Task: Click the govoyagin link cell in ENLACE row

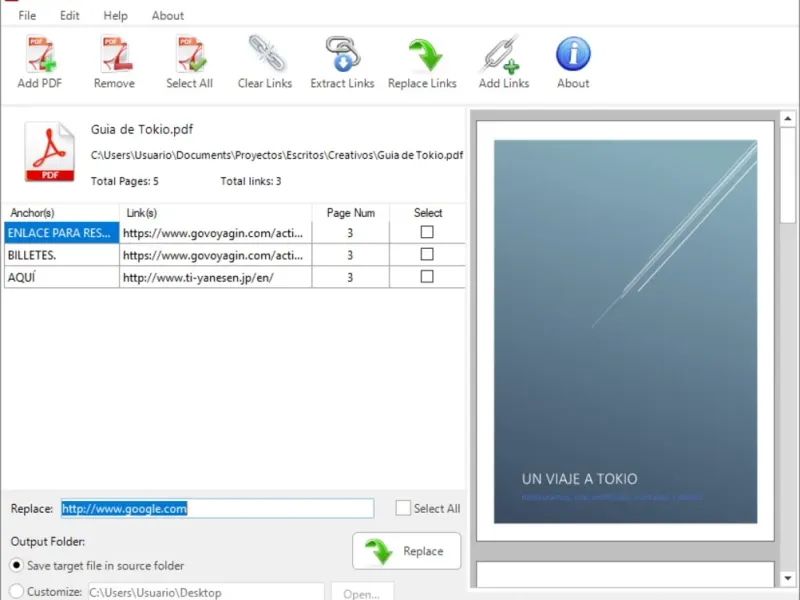Action: click(x=215, y=233)
